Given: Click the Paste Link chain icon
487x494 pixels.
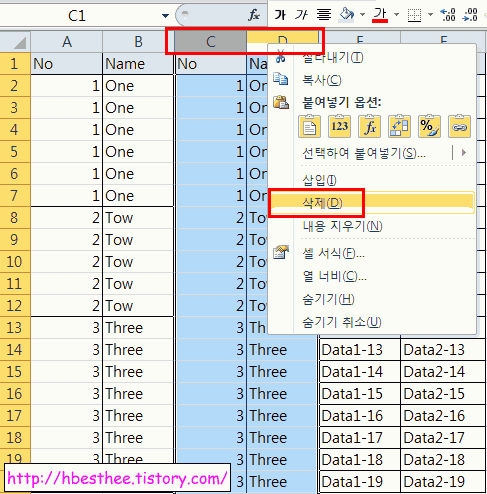Looking at the screenshot, I should click(459, 126).
